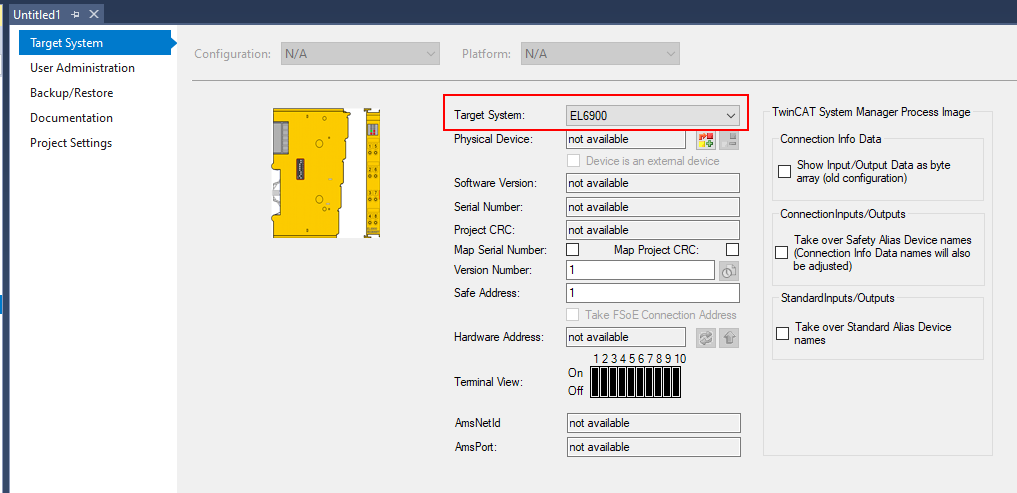
Task: Click the Hardware Address field
Action: click(626, 337)
